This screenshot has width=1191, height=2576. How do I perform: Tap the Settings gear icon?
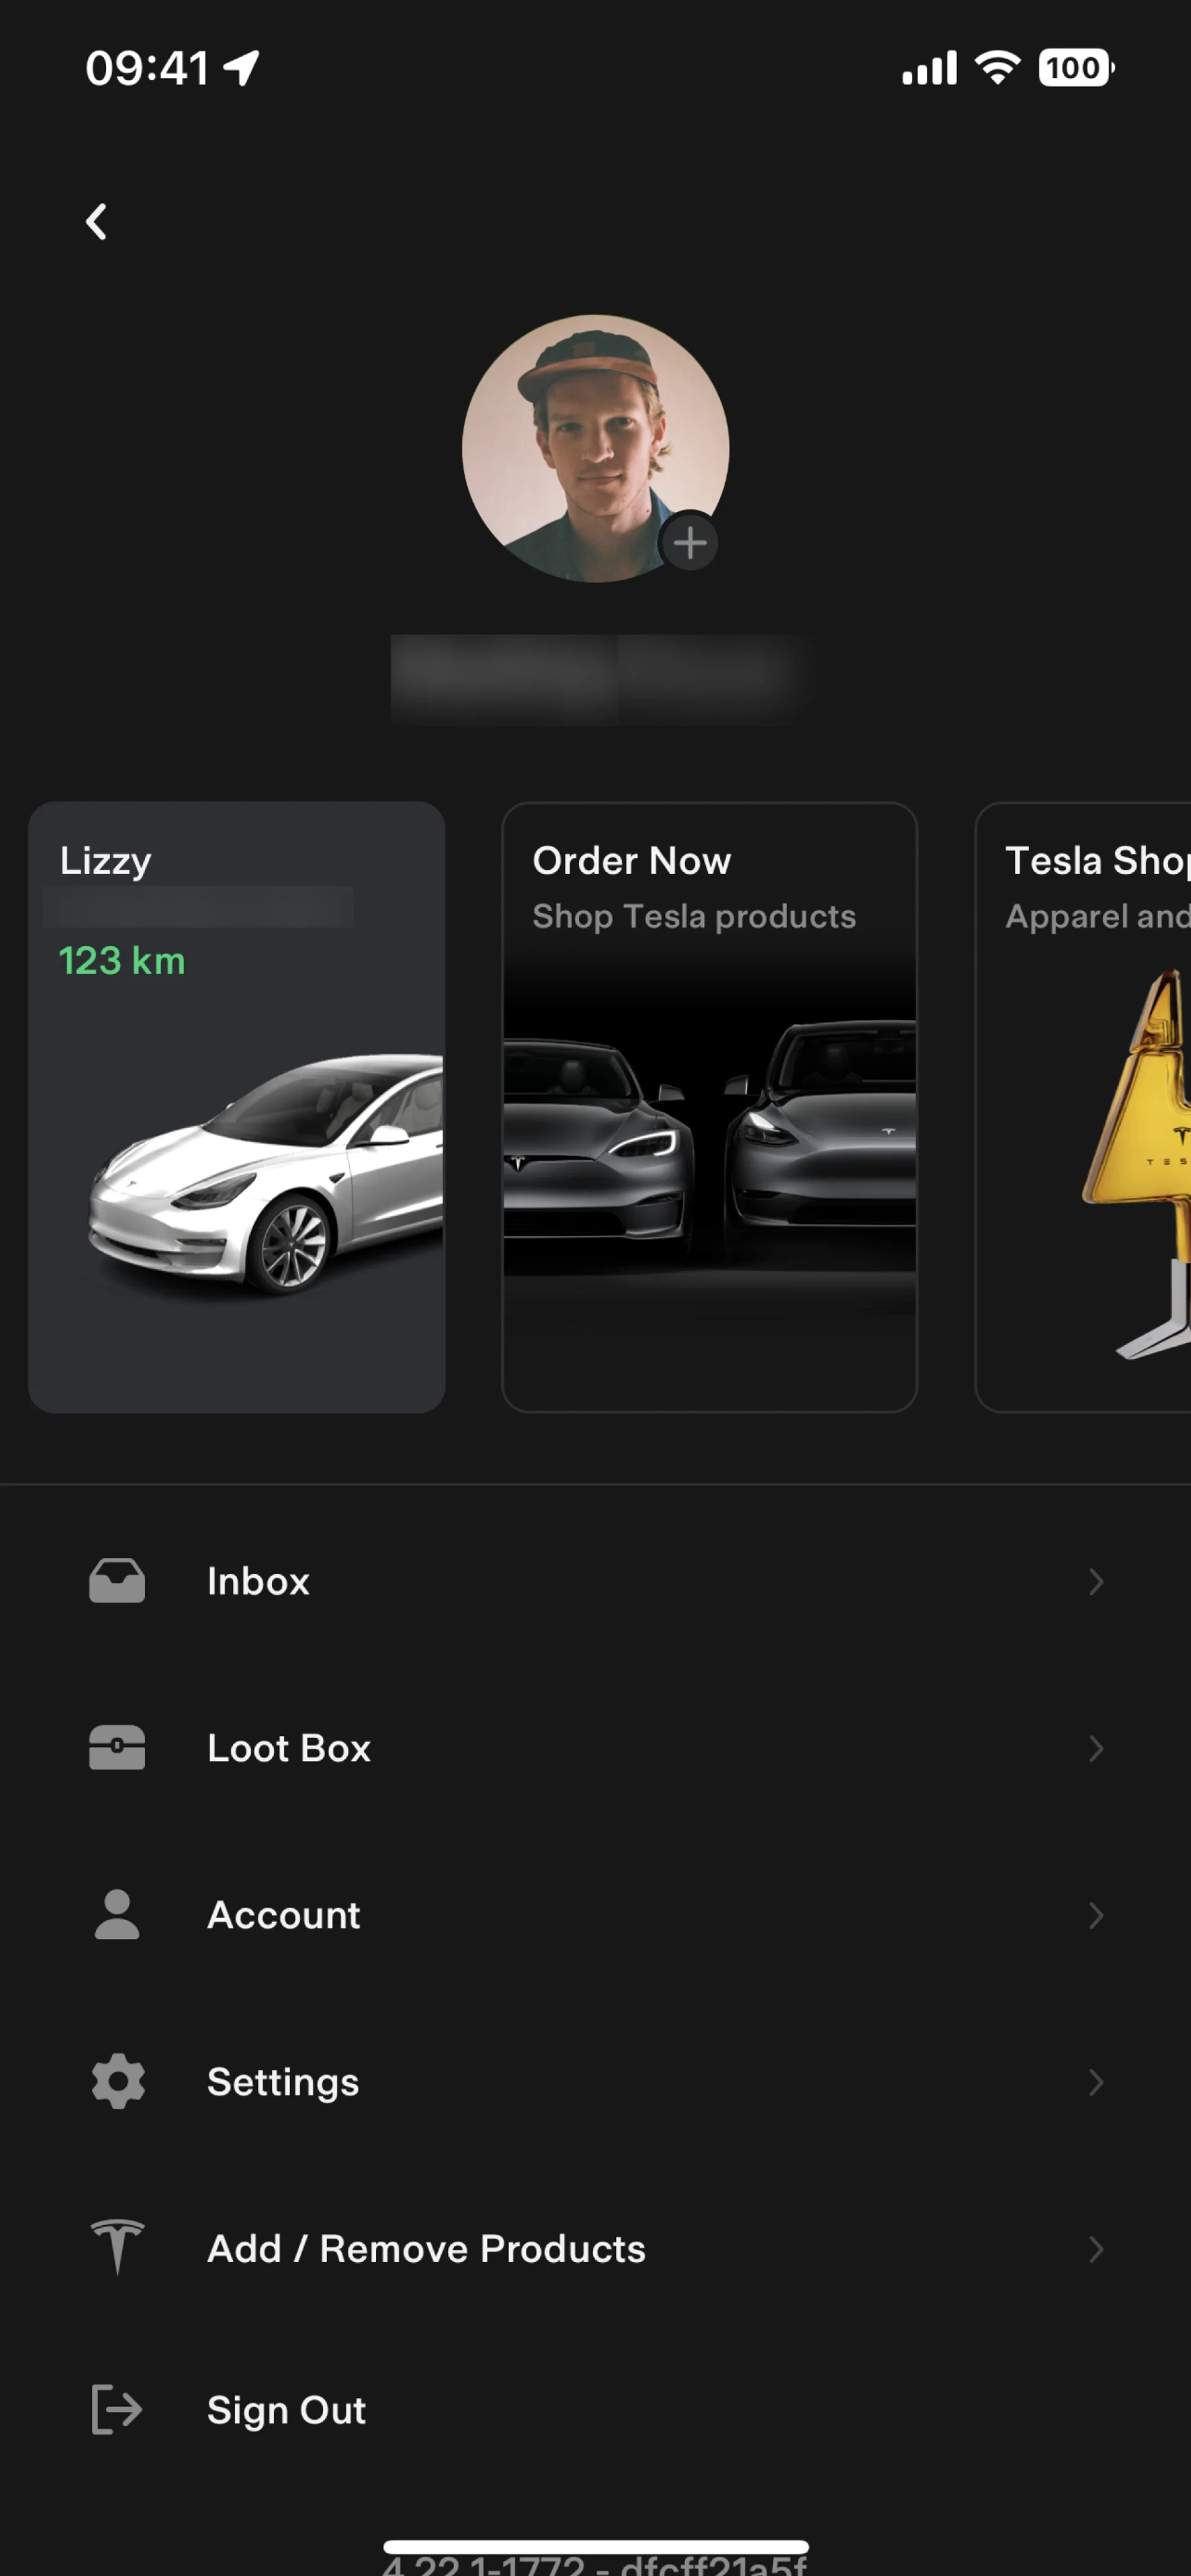118,2081
